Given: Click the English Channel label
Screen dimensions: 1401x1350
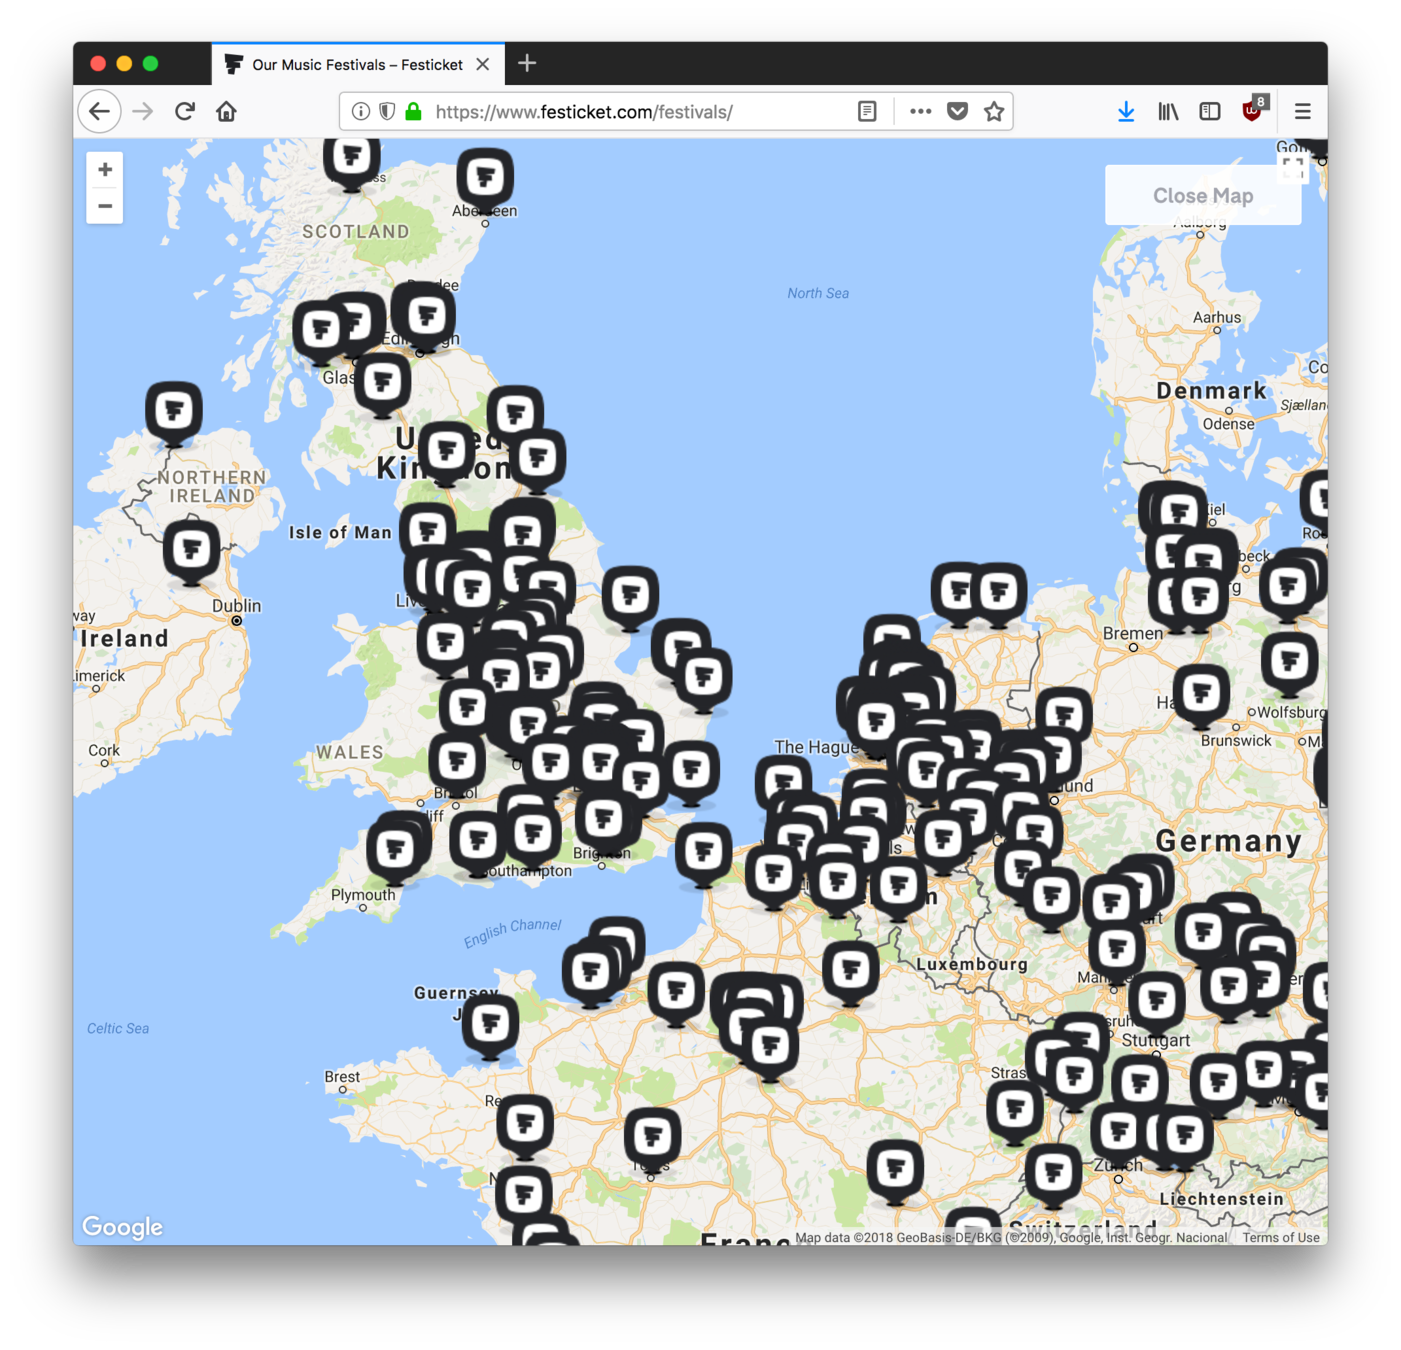Looking at the screenshot, I should pos(512,932).
